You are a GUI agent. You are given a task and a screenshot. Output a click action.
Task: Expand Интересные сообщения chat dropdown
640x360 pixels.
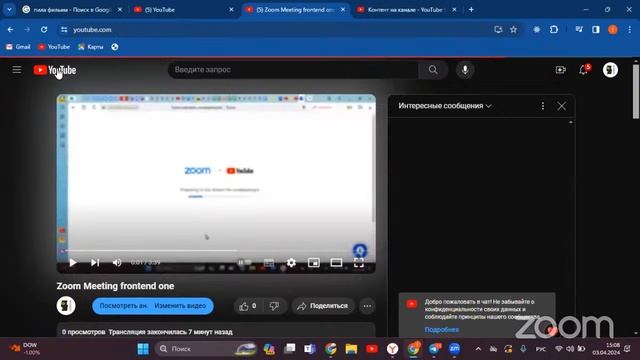pyautogui.click(x=445, y=106)
